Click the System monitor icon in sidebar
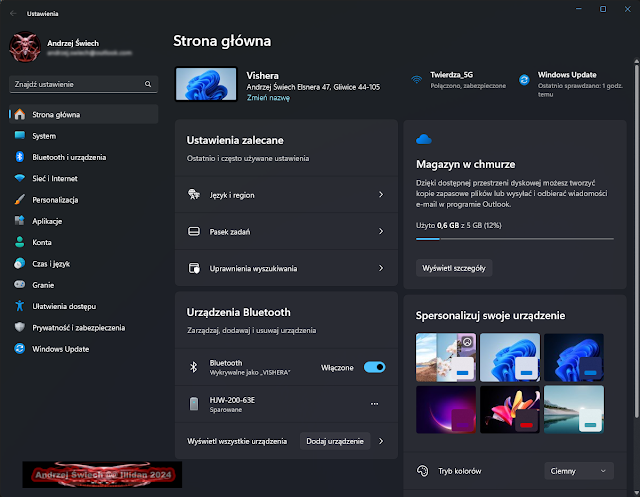Viewport: 640px width, 497px height. pos(20,135)
